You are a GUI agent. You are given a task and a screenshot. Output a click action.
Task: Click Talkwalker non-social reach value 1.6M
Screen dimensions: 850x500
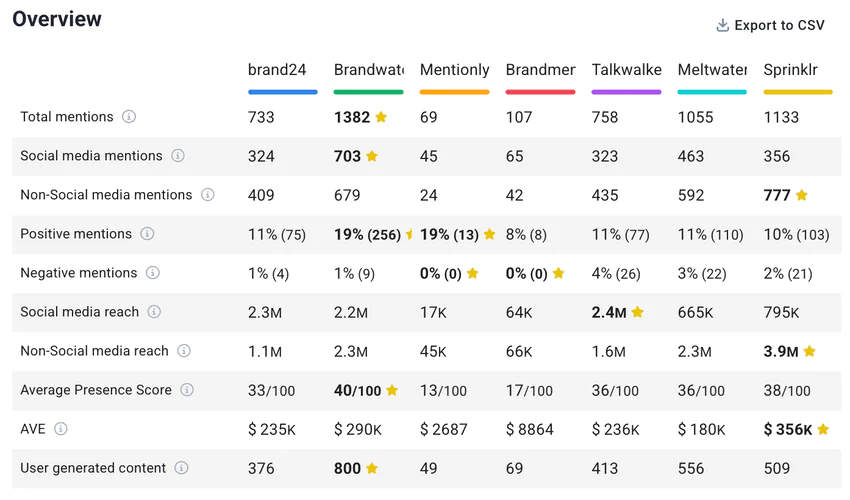point(609,351)
